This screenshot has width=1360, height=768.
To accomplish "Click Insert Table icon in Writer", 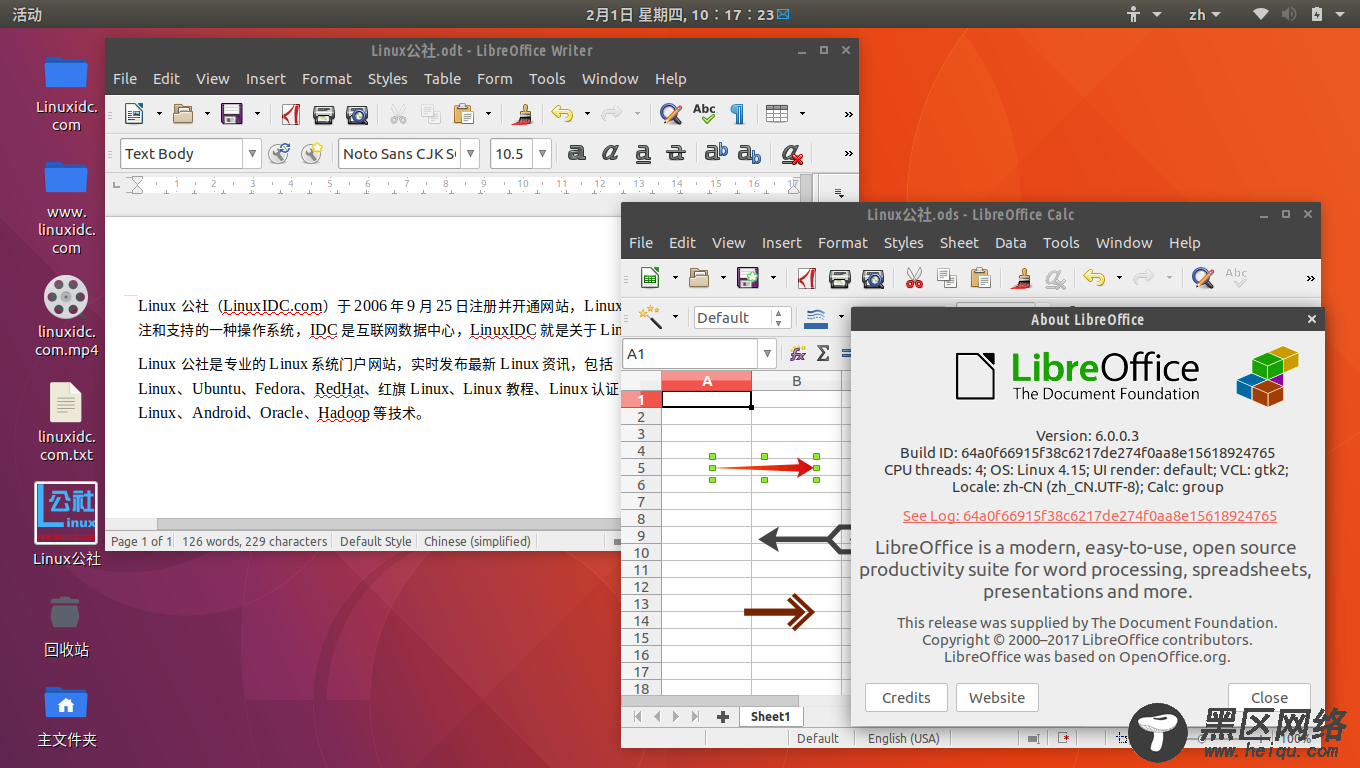I will 777,114.
